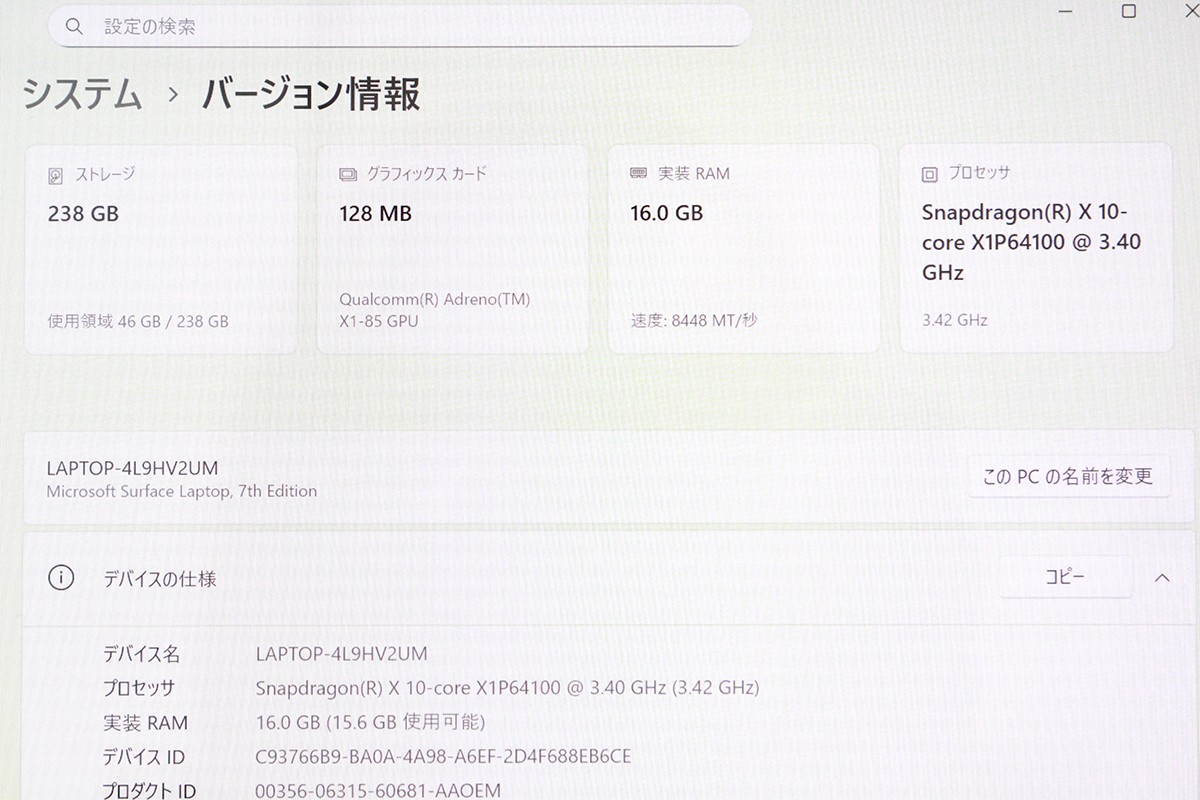
Task: Open the 128 MB graphics card tile
Action: pyautogui.click(x=452, y=250)
